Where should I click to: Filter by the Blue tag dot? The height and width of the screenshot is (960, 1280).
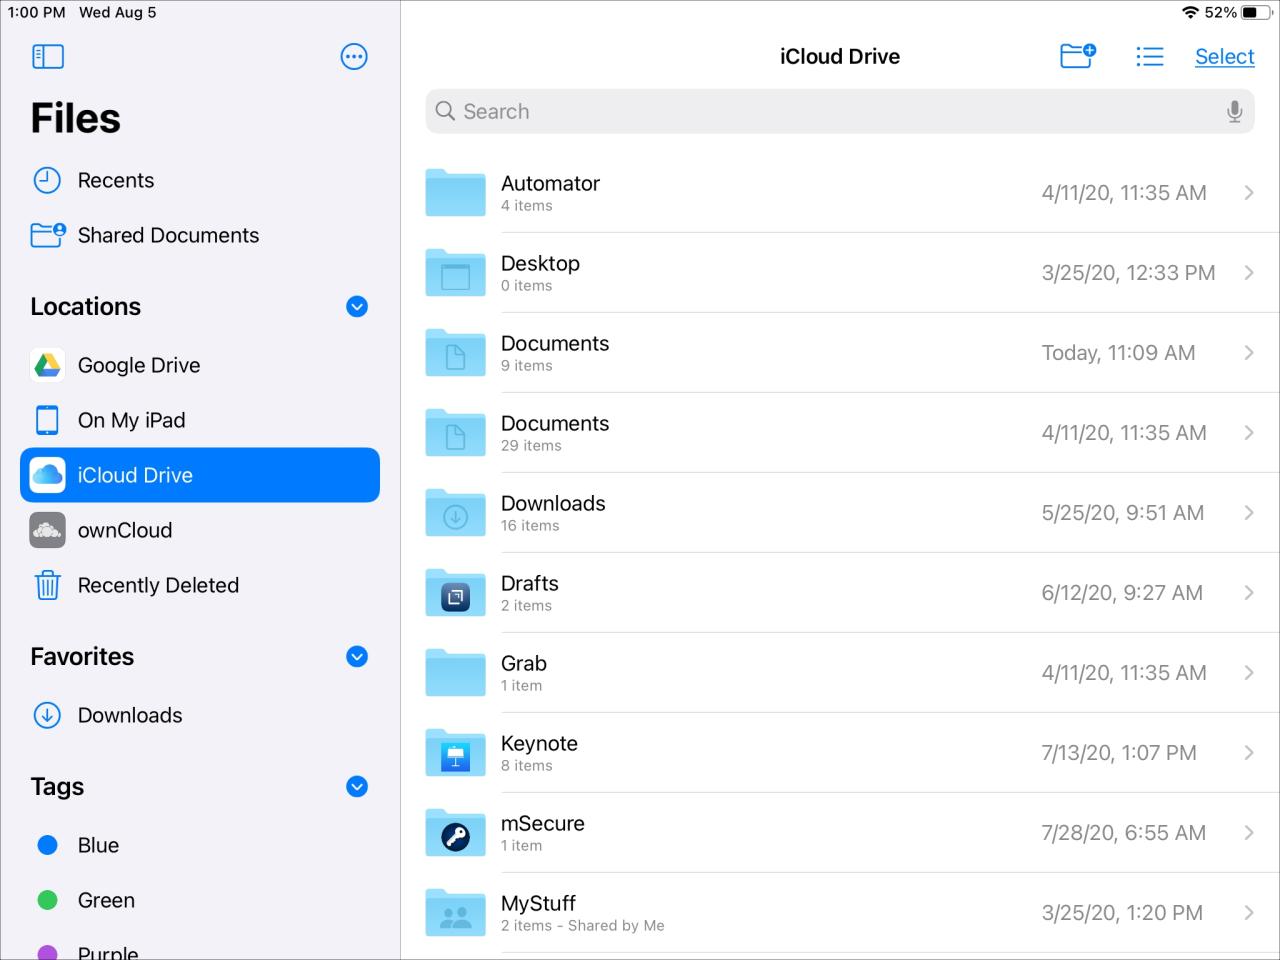coord(47,846)
